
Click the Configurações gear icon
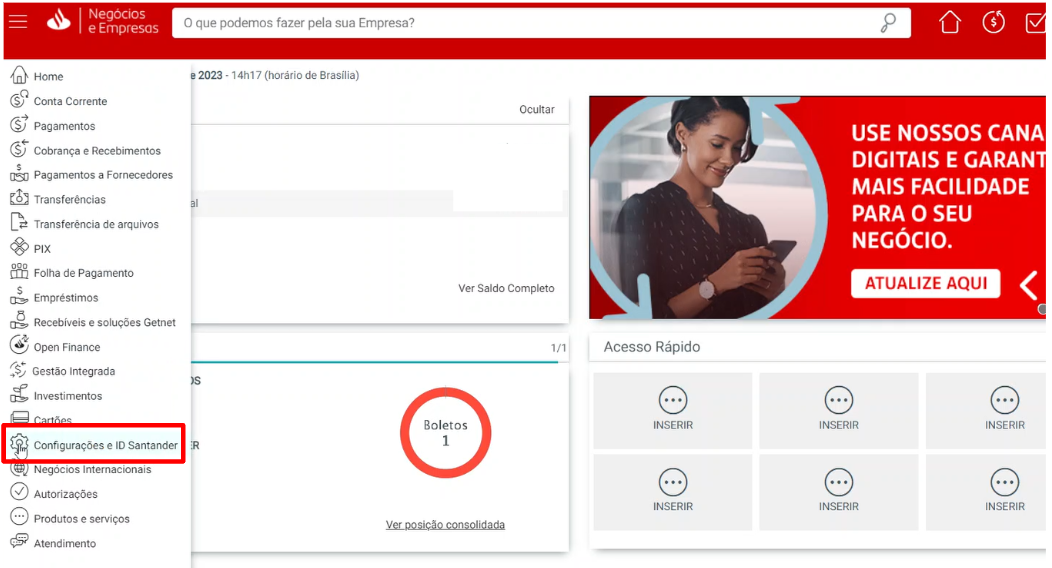(19, 444)
